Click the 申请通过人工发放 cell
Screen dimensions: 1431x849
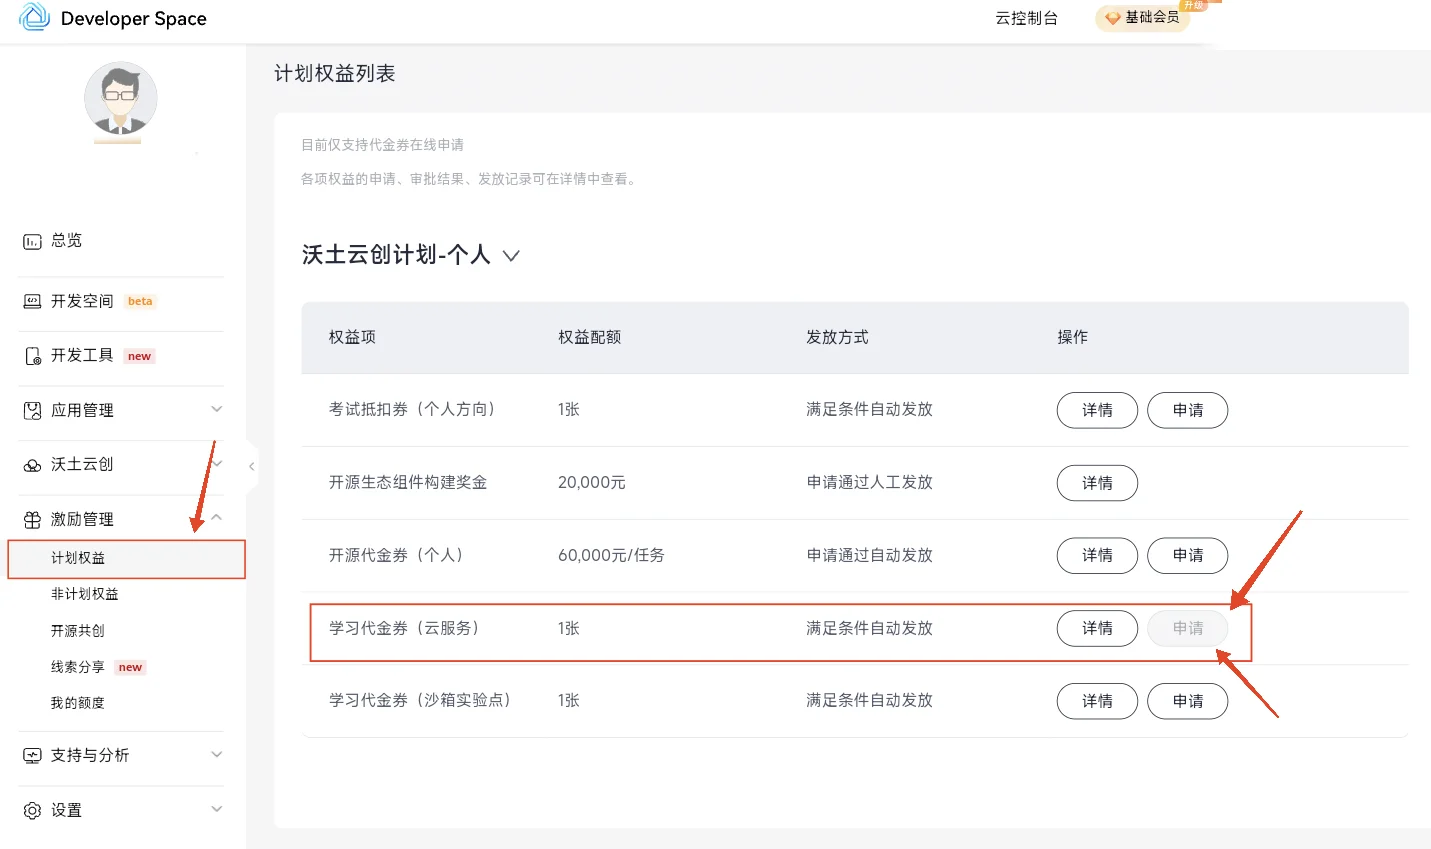(x=870, y=482)
